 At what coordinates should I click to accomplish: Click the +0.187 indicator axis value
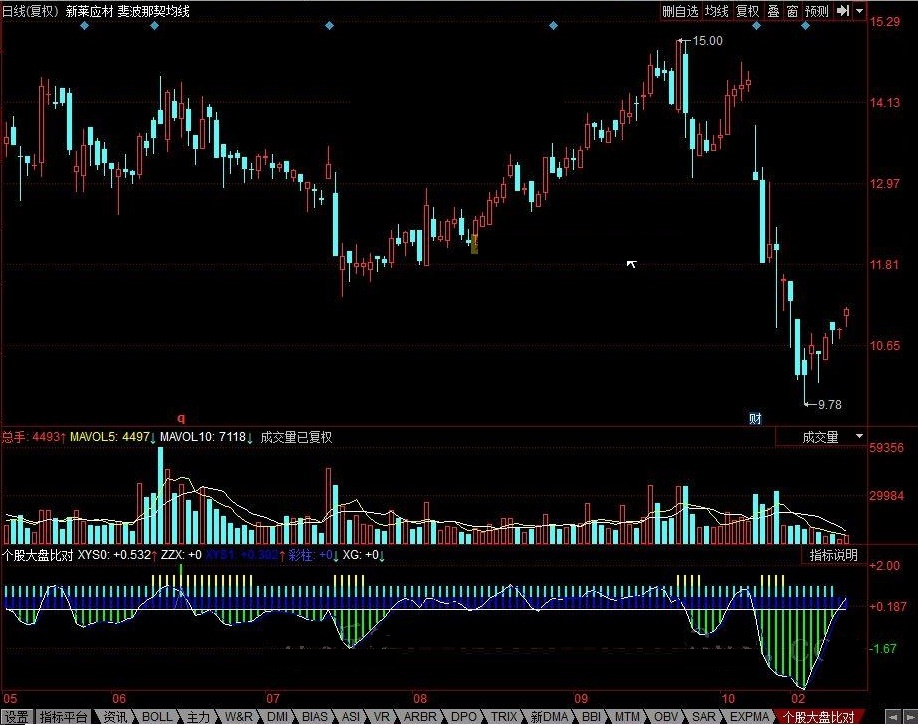[x=888, y=606]
